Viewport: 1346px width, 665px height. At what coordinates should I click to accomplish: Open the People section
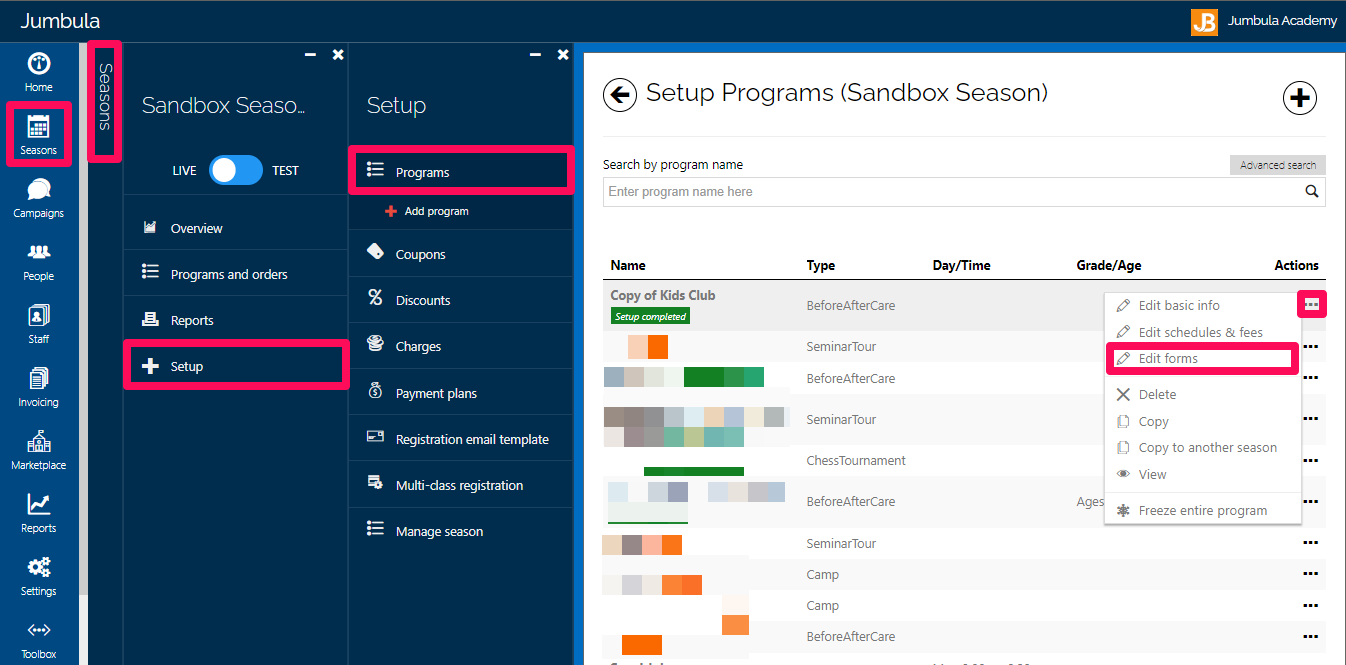(x=39, y=262)
